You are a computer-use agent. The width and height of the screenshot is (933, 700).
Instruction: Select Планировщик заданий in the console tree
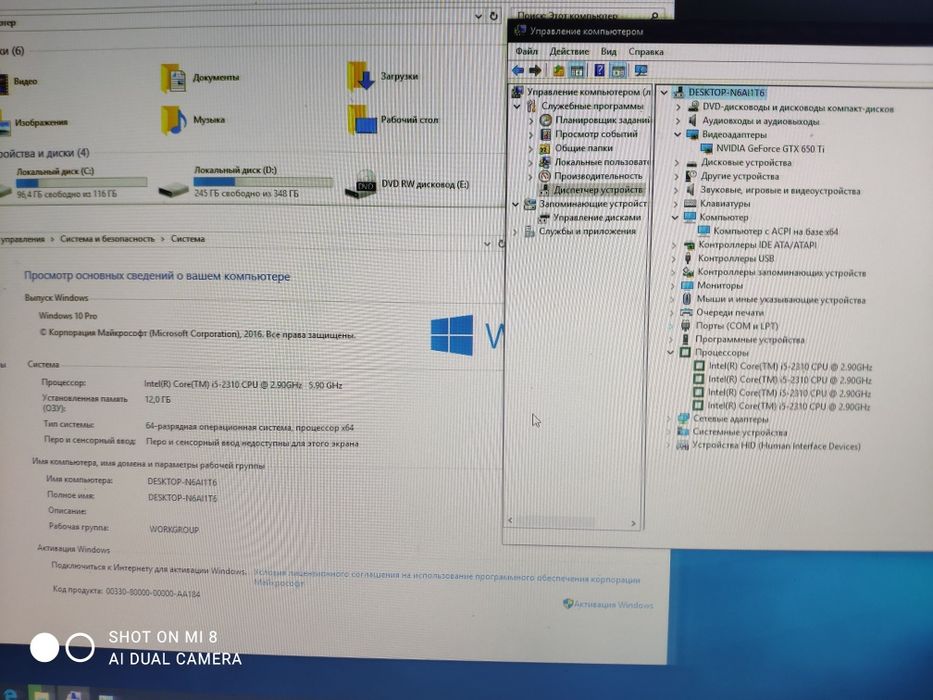[602, 120]
